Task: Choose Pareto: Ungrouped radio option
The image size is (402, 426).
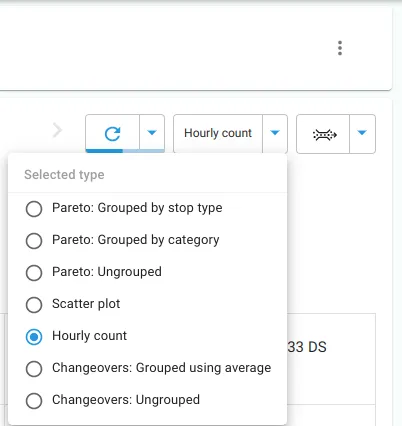Action: [34, 273]
